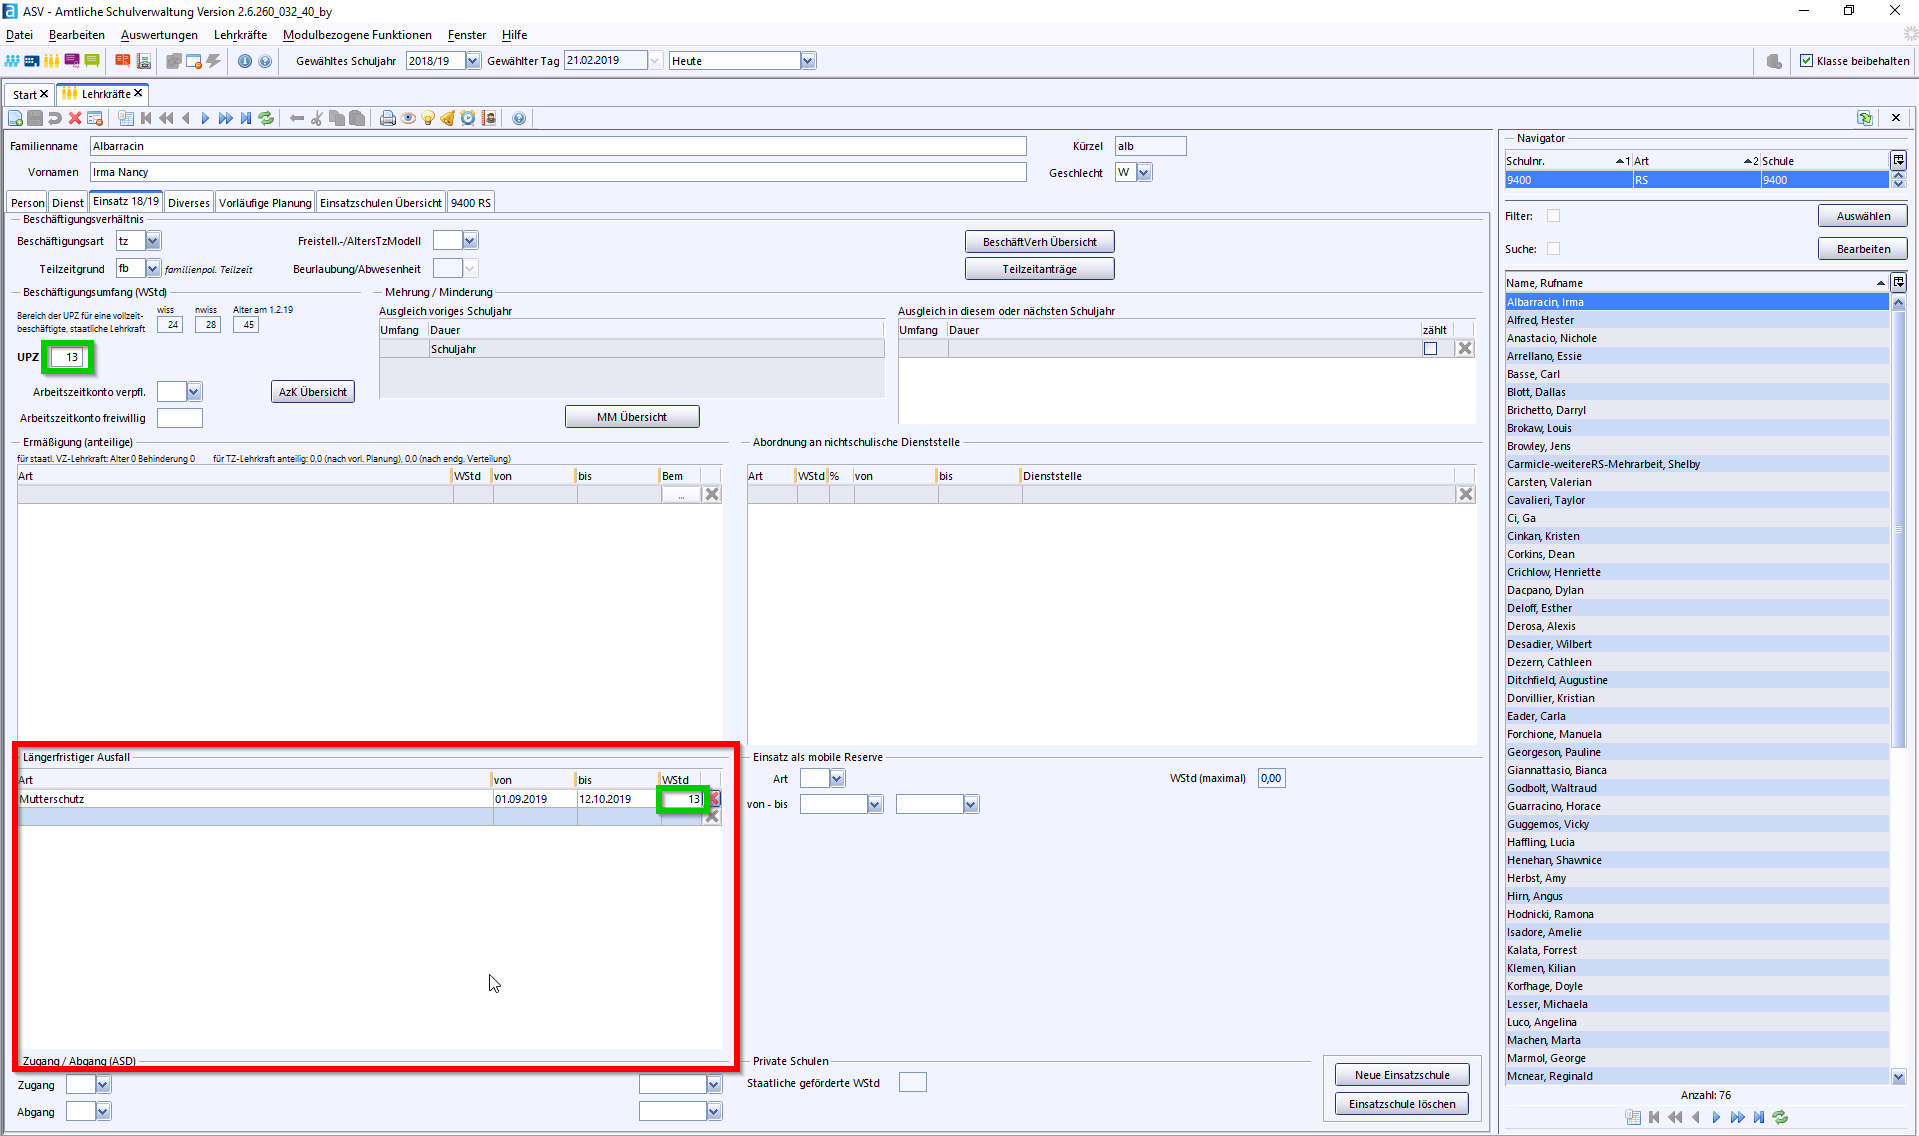Select Herbst, Amy in the teacher list
1919x1136 pixels.
click(x=1696, y=878)
